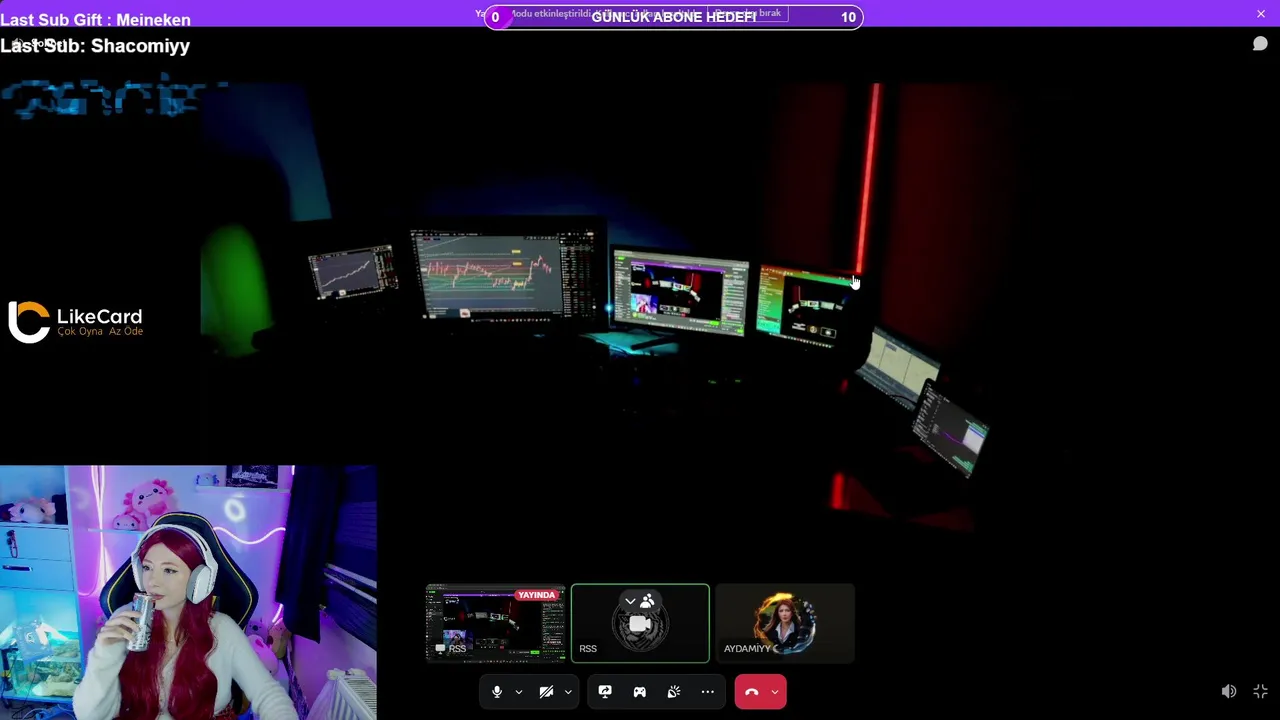Screen dimensions: 1280x720
Task: Open more options three-dot menu
Action: click(708, 692)
